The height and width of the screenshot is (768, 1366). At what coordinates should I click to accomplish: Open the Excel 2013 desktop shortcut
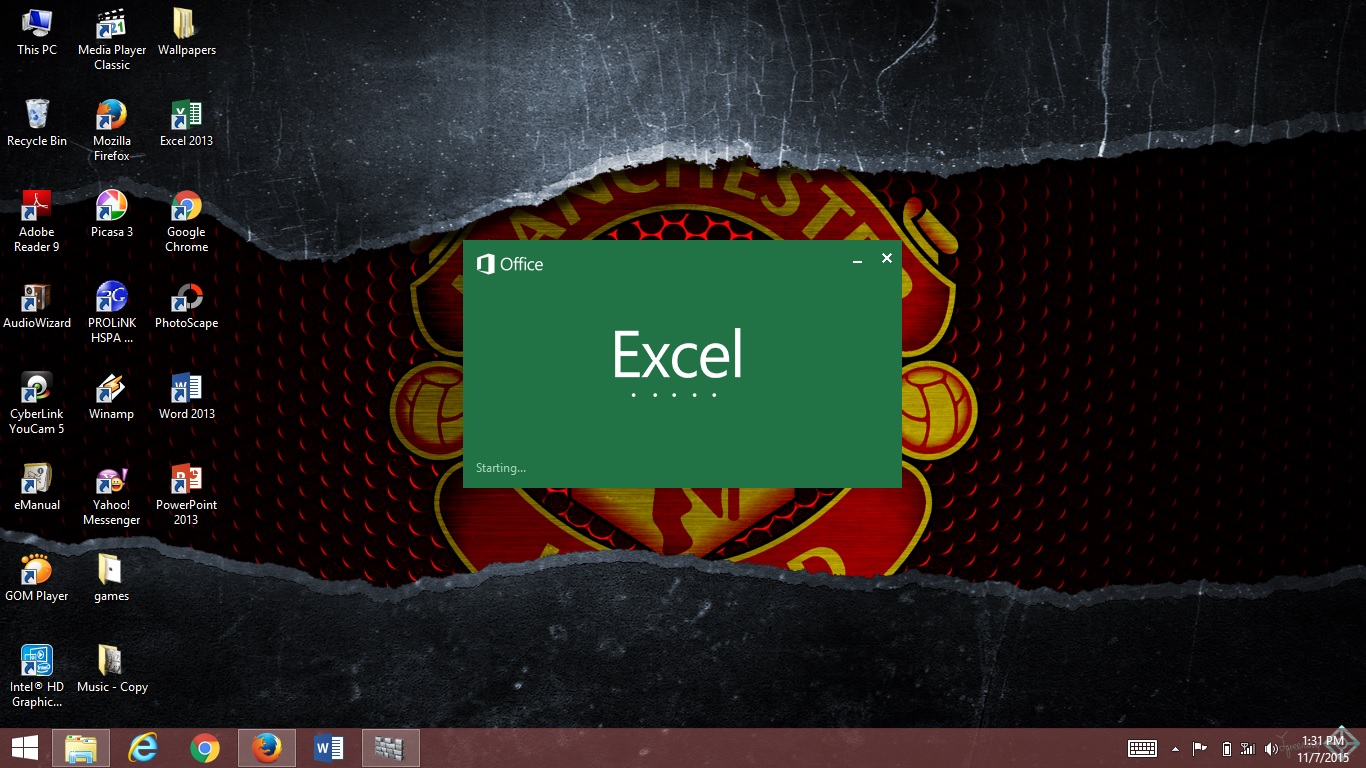186,115
